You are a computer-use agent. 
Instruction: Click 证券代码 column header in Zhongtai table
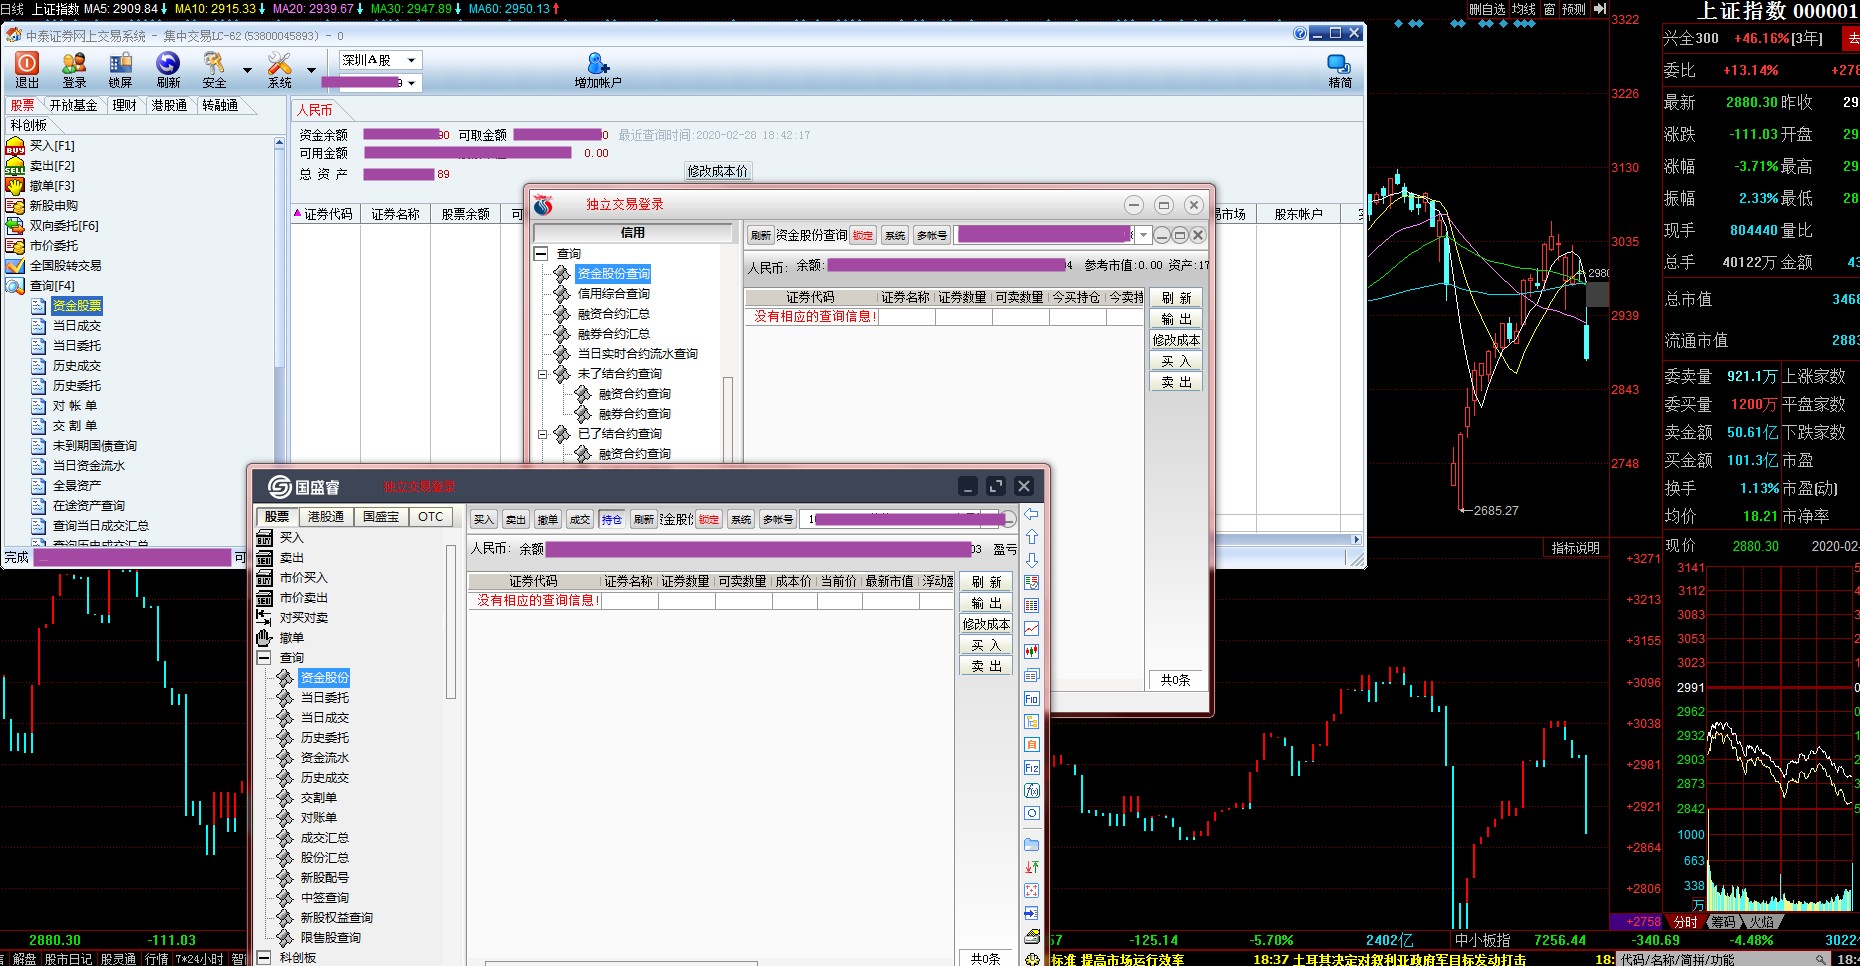pyautogui.click(x=328, y=214)
